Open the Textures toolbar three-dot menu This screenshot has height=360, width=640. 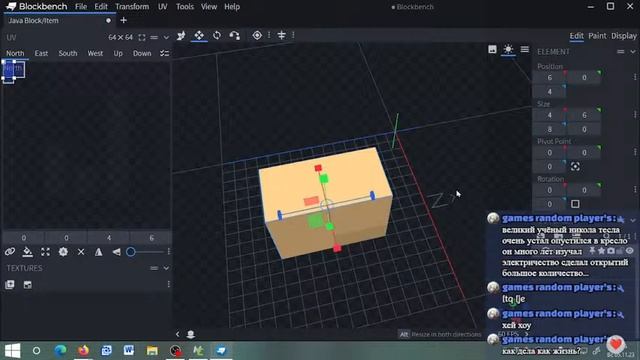(169, 284)
